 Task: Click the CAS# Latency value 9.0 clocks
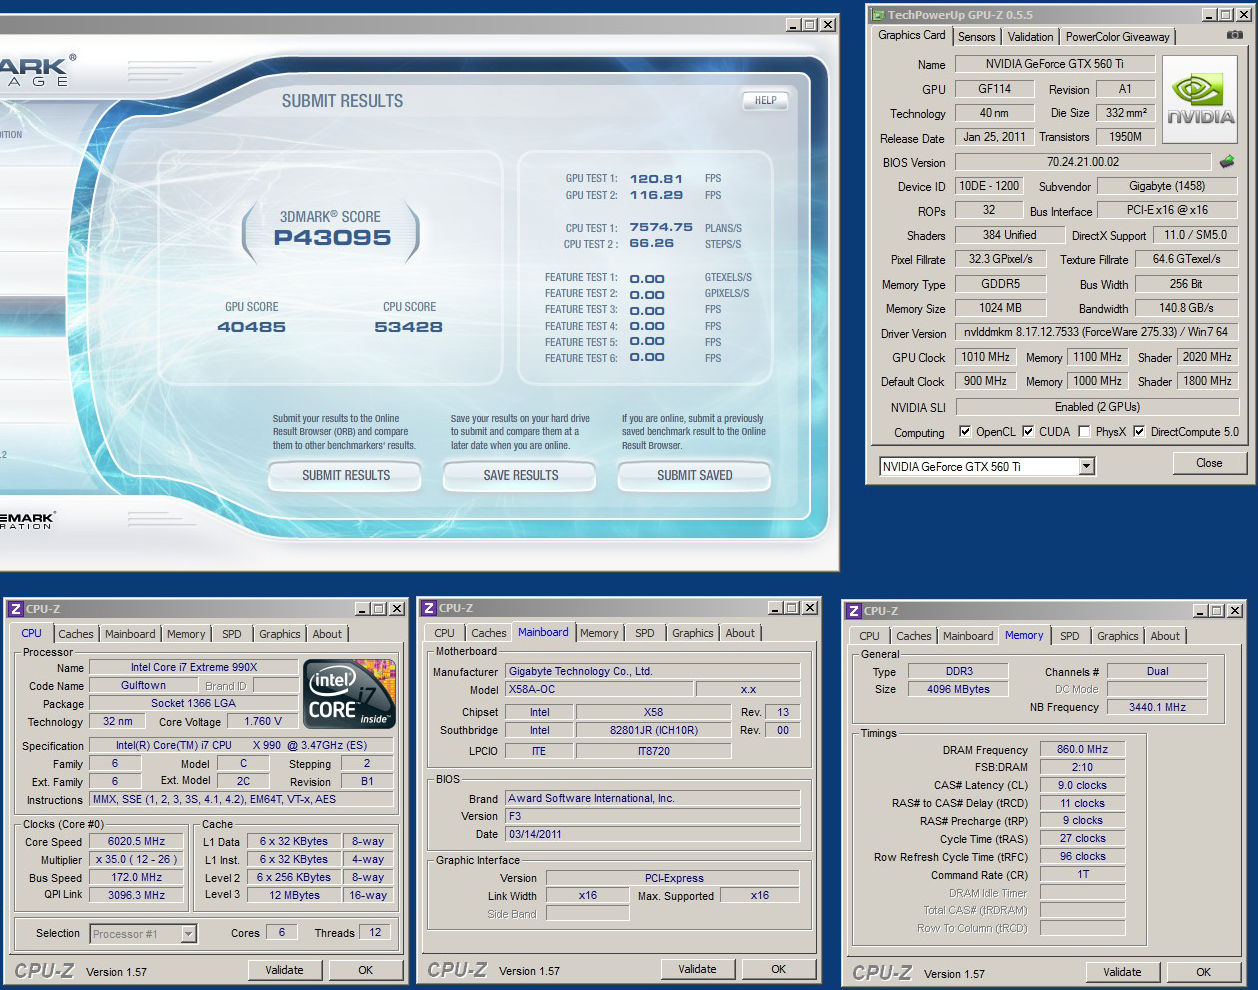point(1083,785)
